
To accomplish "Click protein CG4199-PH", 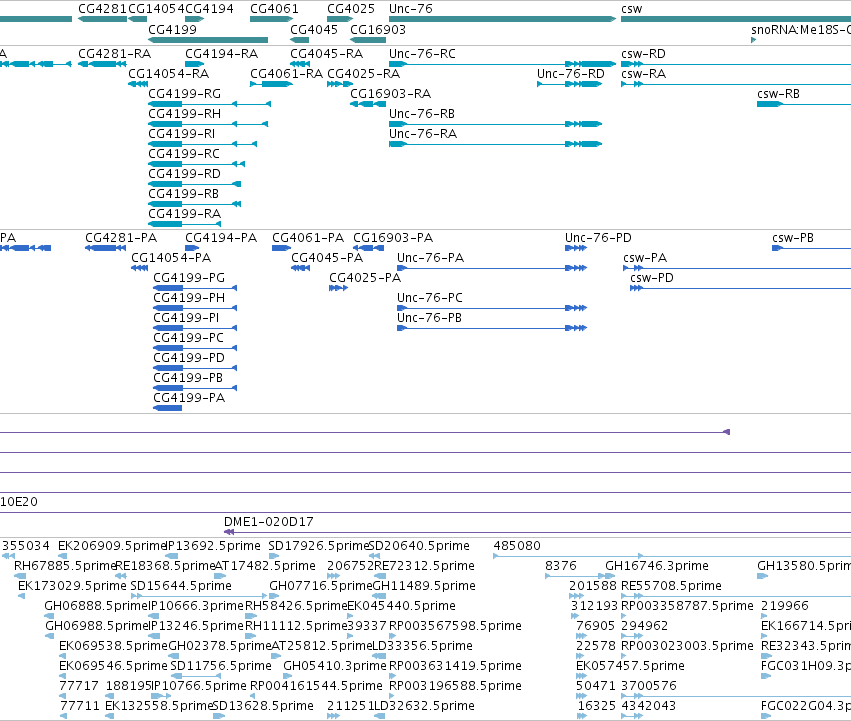I will (x=195, y=308).
